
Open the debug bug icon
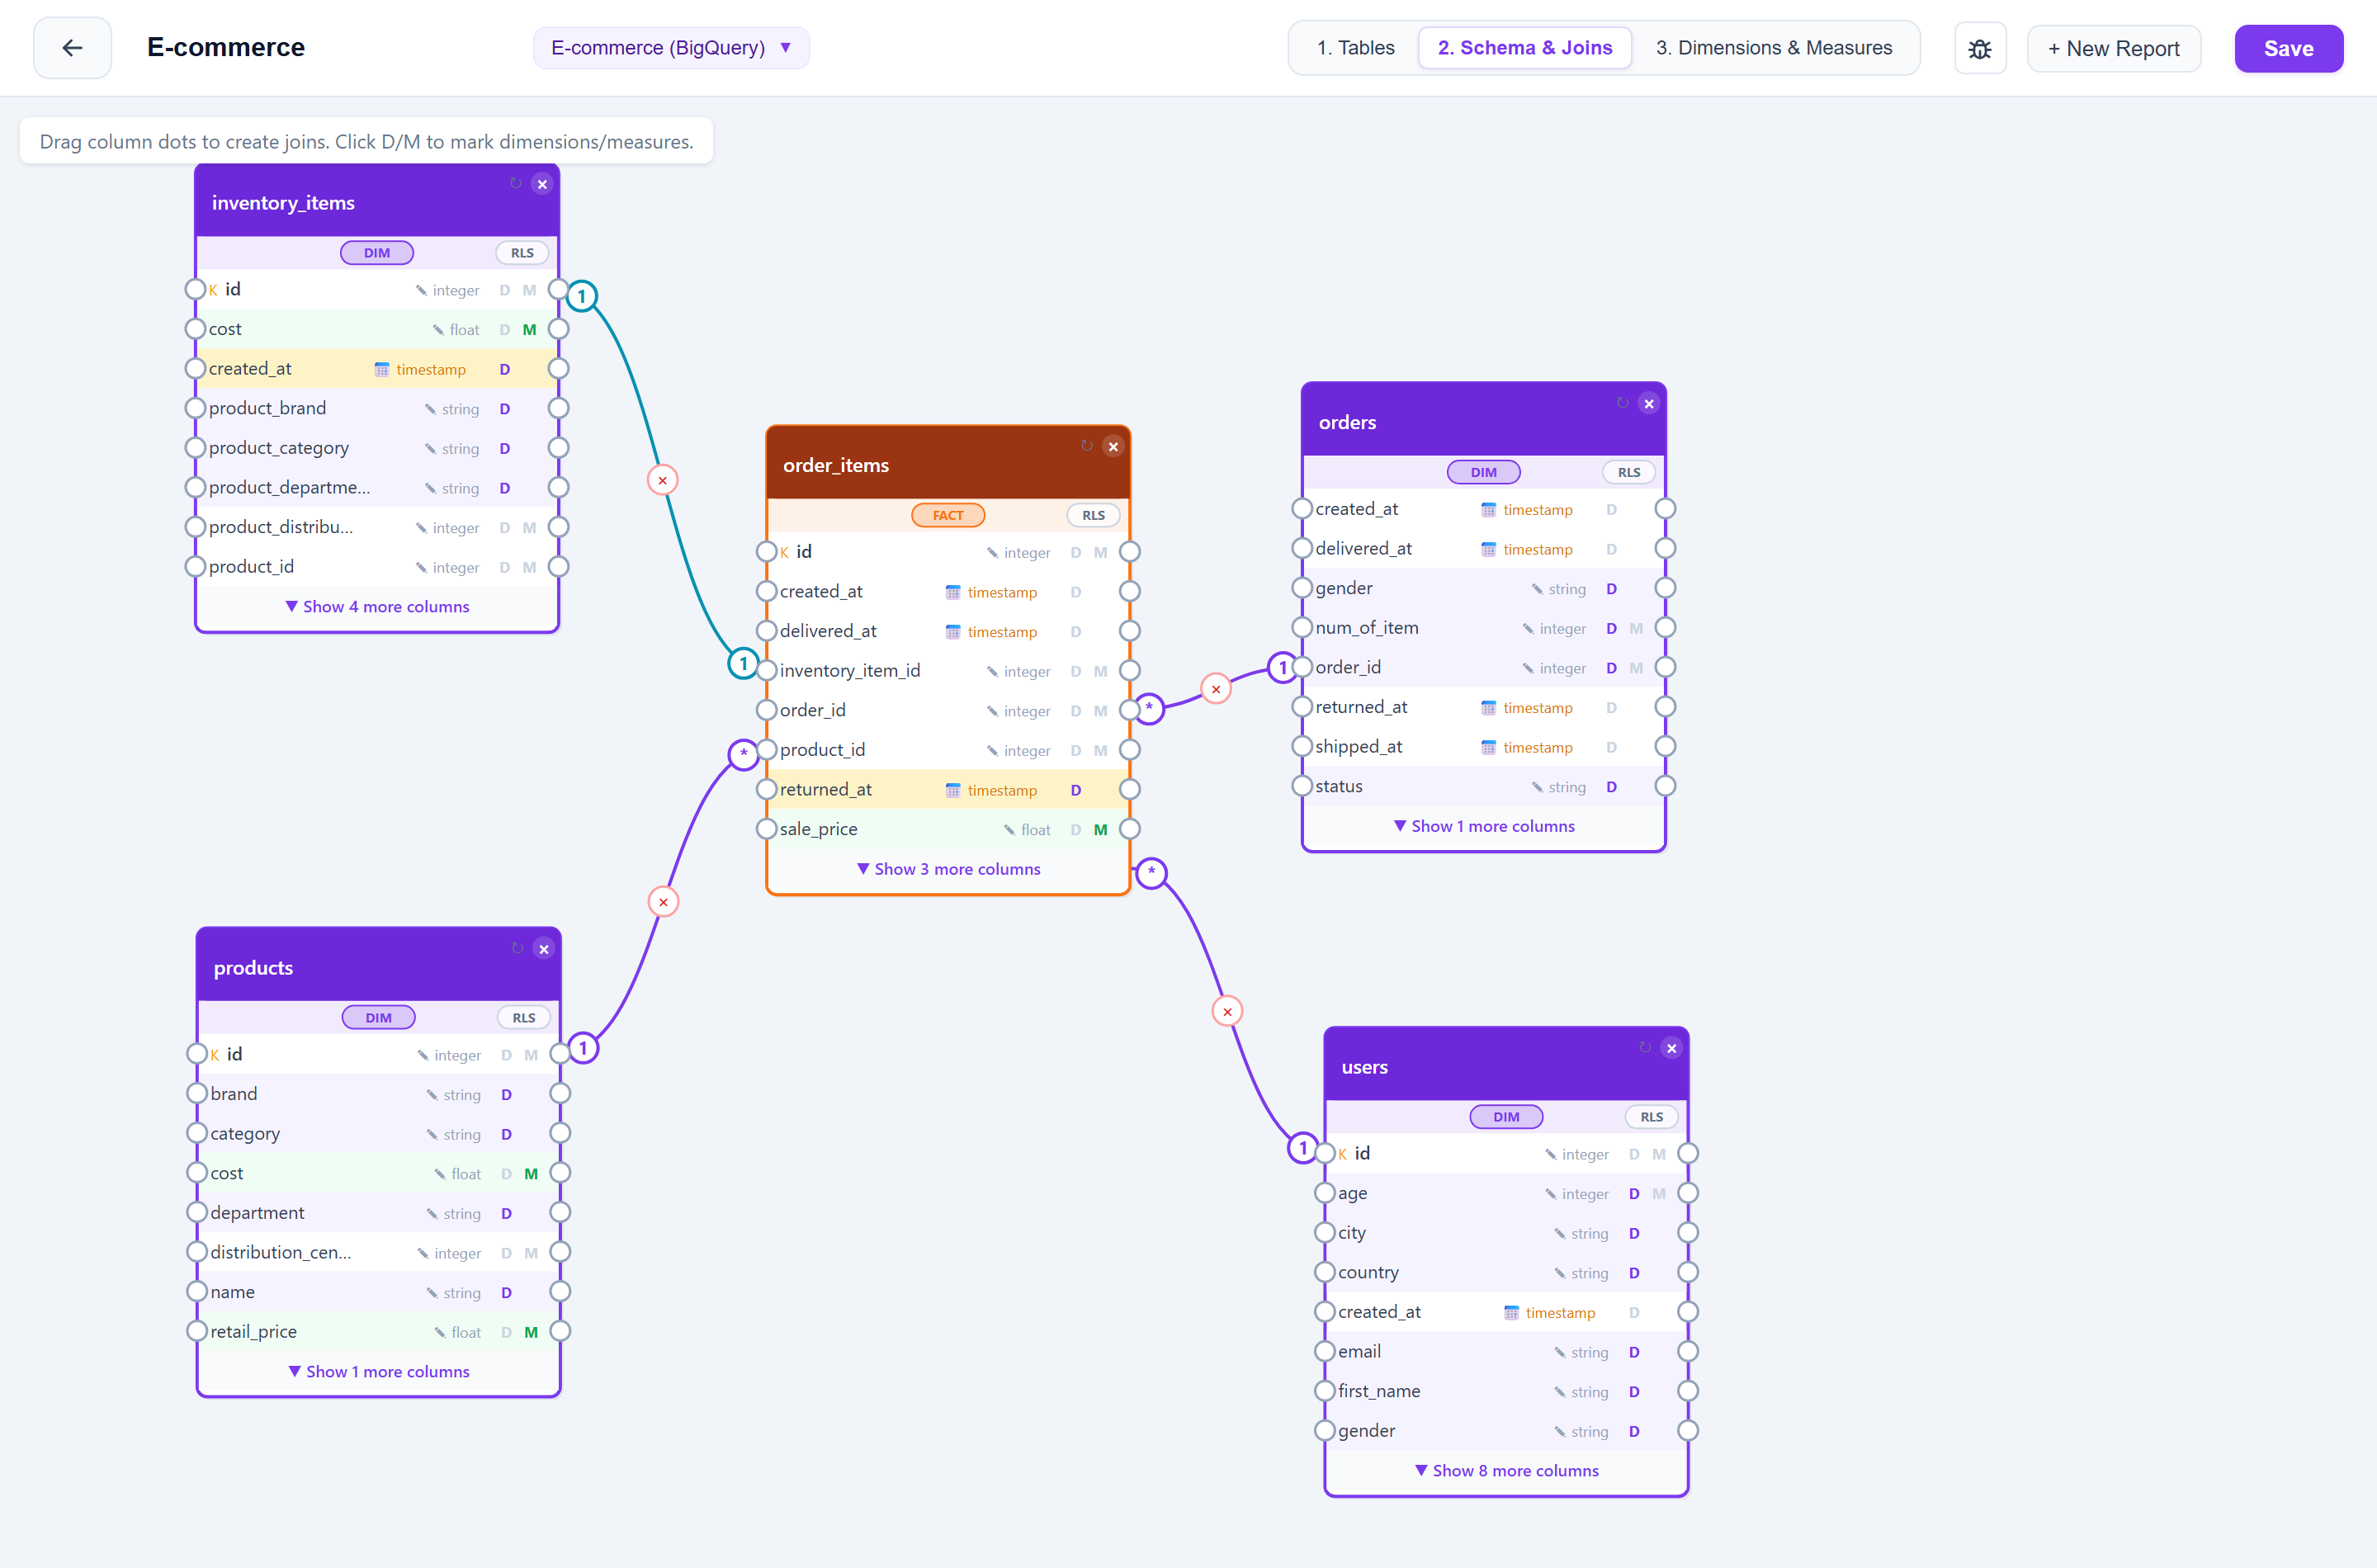pyautogui.click(x=1980, y=48)
